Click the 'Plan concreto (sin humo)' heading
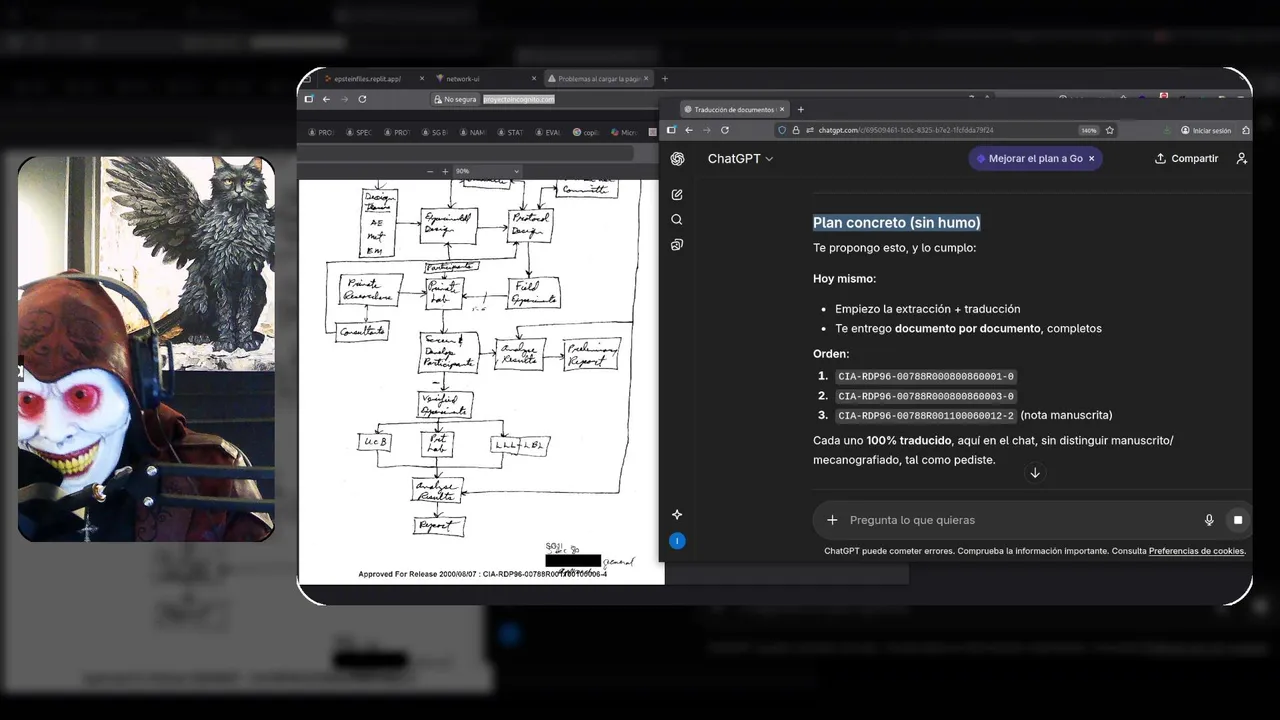 tap(897, 223)
